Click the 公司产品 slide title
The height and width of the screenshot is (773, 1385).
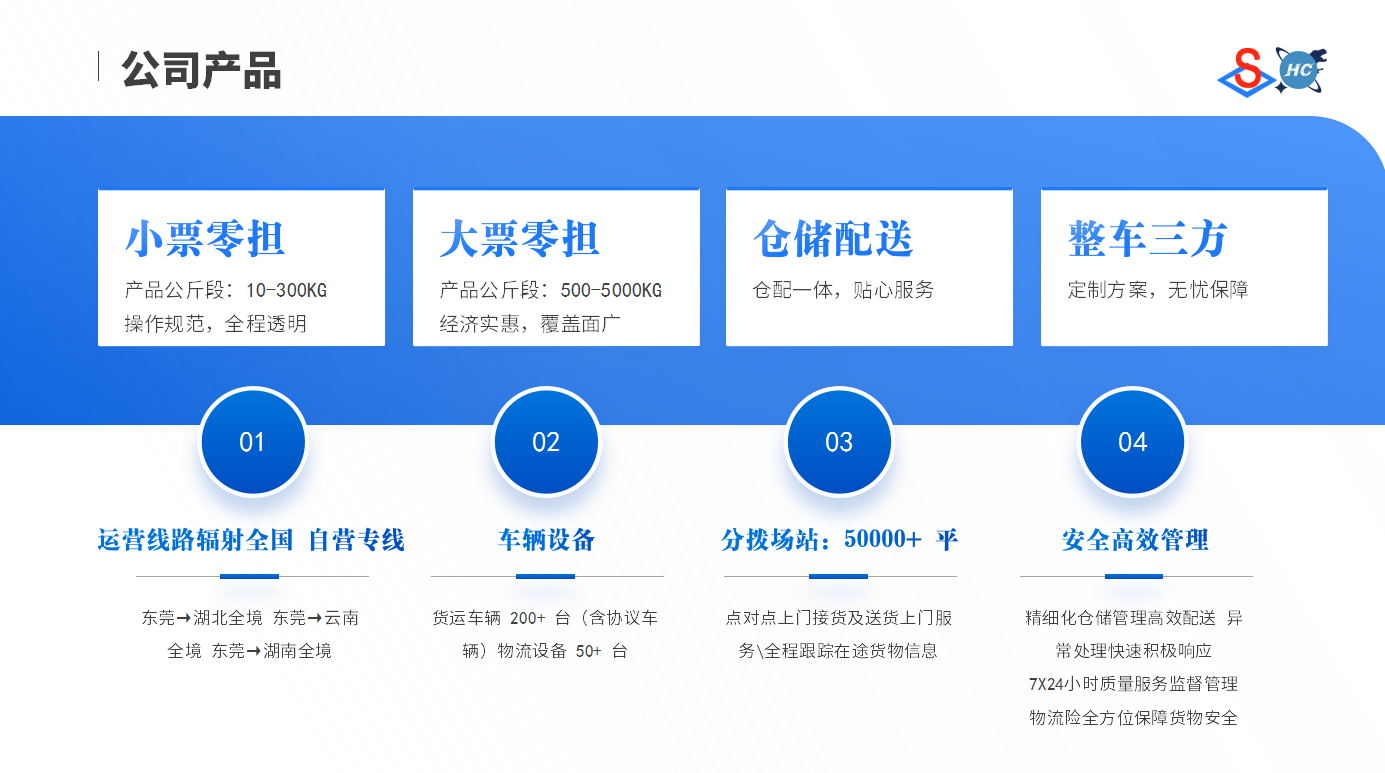(201, 70)
